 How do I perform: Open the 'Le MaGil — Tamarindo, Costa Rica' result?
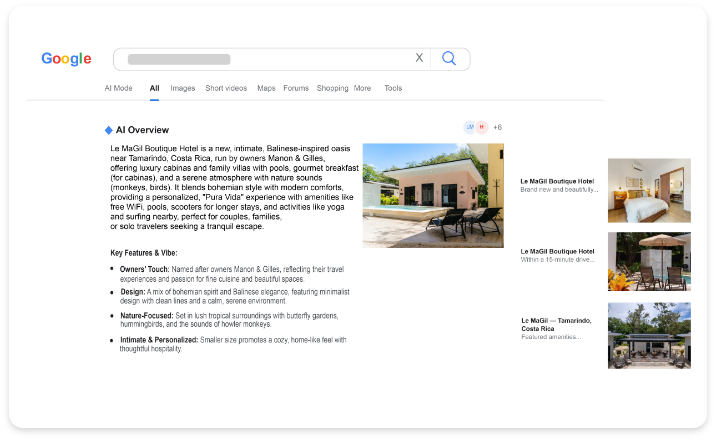(x=556, y=329)
